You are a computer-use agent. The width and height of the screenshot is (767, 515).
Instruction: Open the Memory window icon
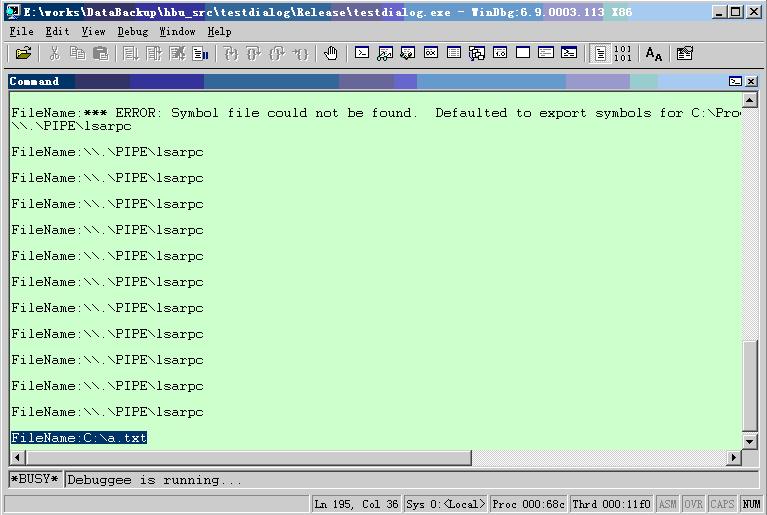[453, 53]
